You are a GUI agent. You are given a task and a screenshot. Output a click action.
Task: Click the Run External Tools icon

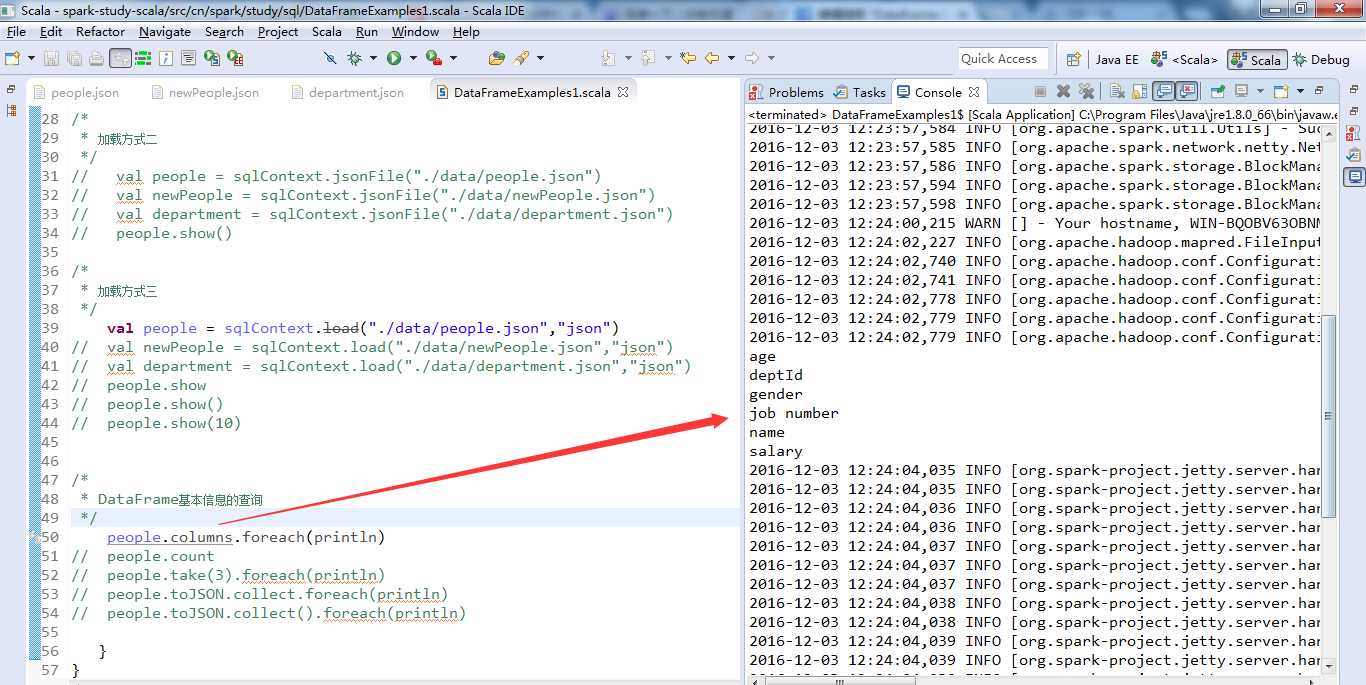[x=434, y=58]
